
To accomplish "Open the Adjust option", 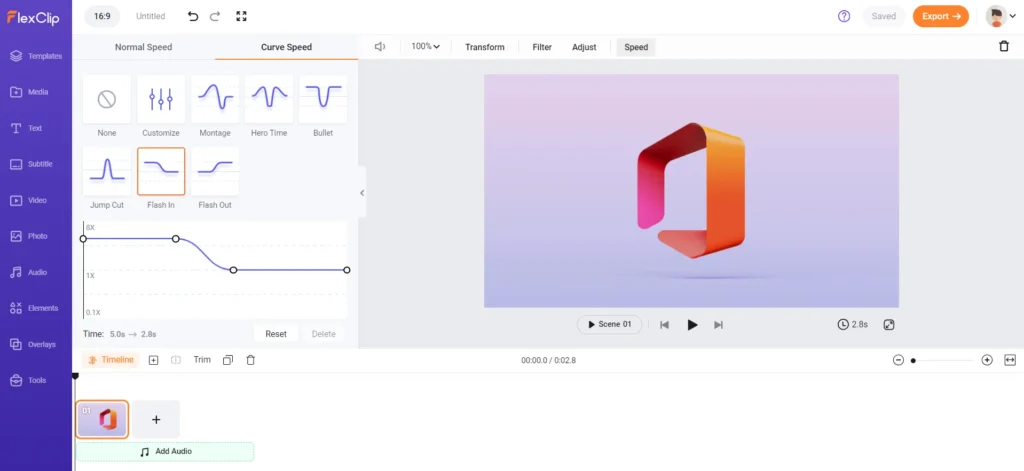I will coord(584,47).
